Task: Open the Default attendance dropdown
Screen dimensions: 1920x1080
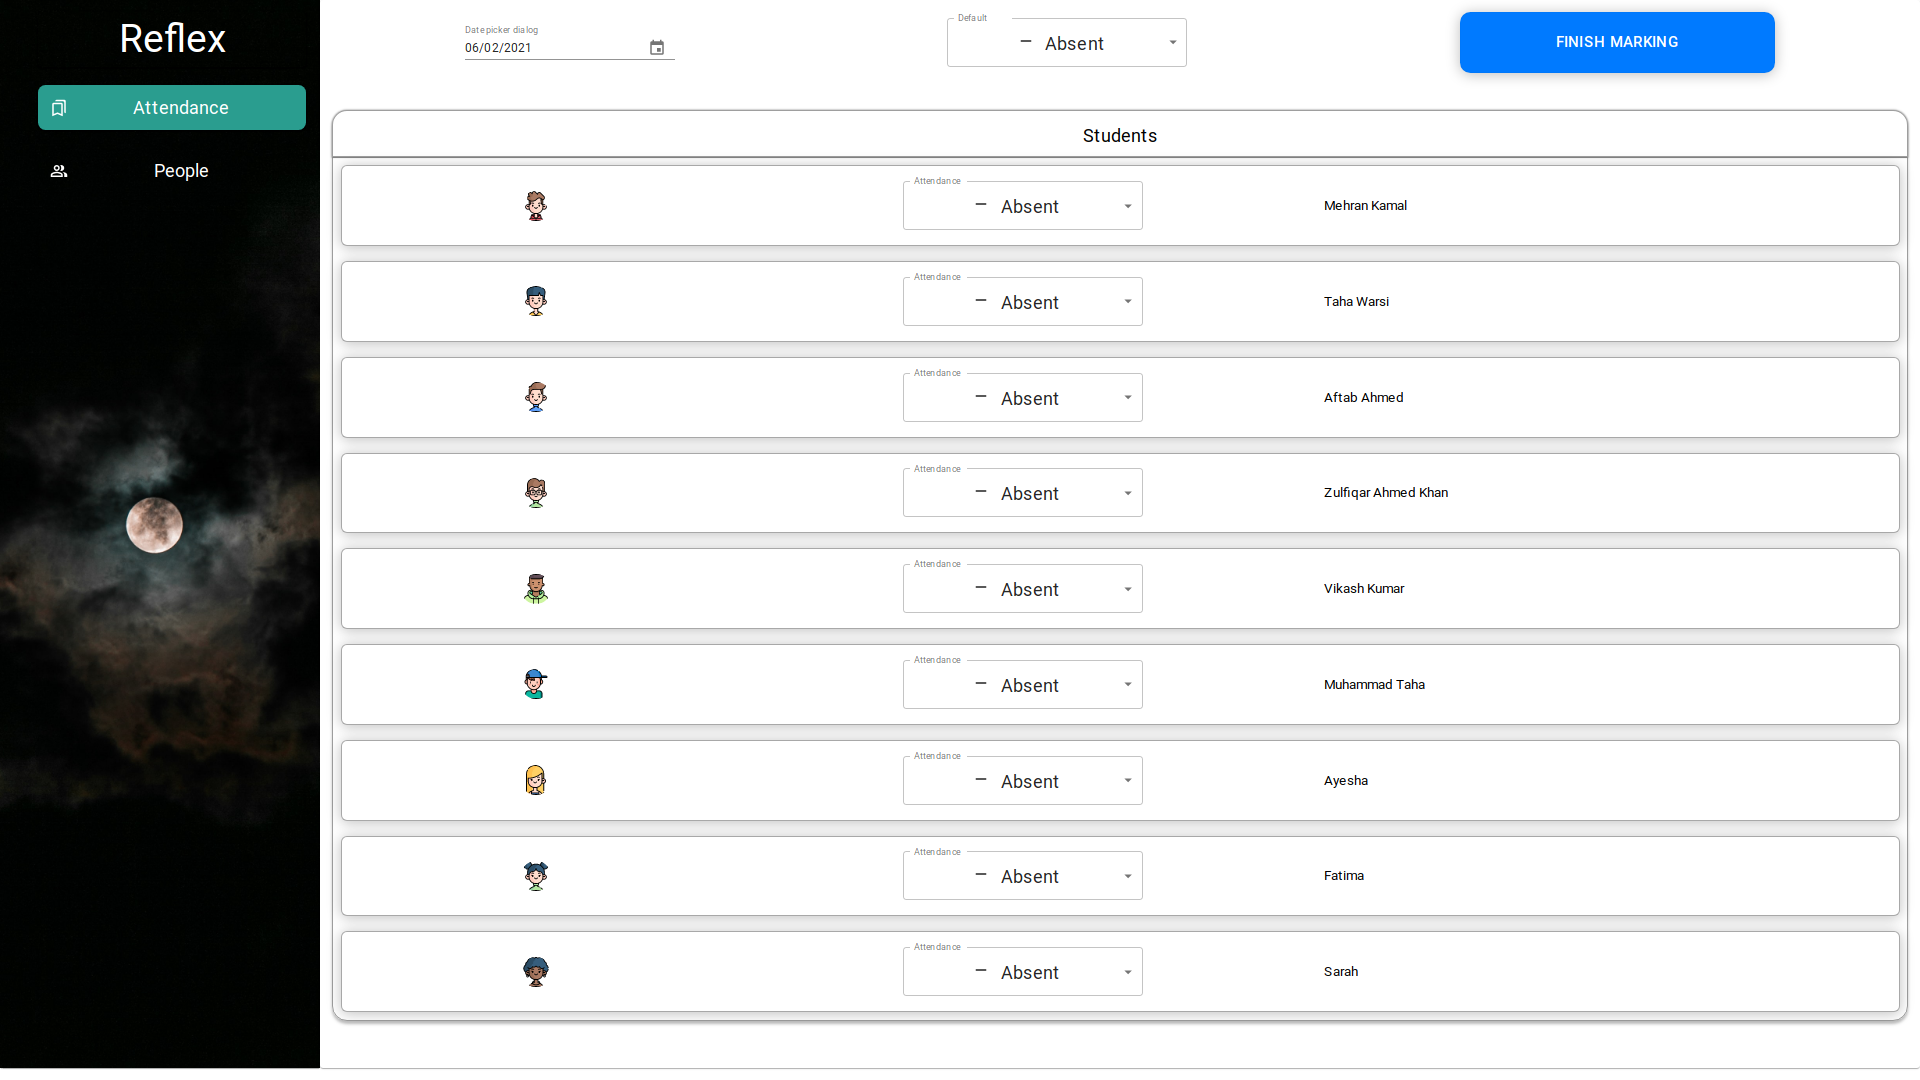Action: 1066,43
